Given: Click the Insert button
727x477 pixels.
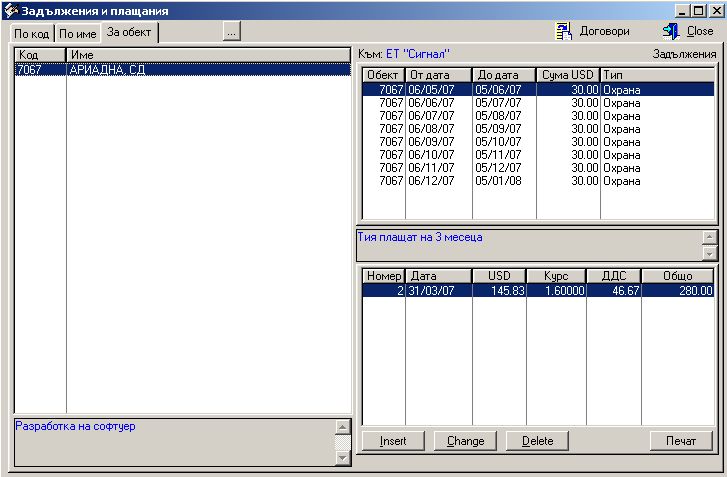Looking at the screenshot, I should [x=393, y=441].
